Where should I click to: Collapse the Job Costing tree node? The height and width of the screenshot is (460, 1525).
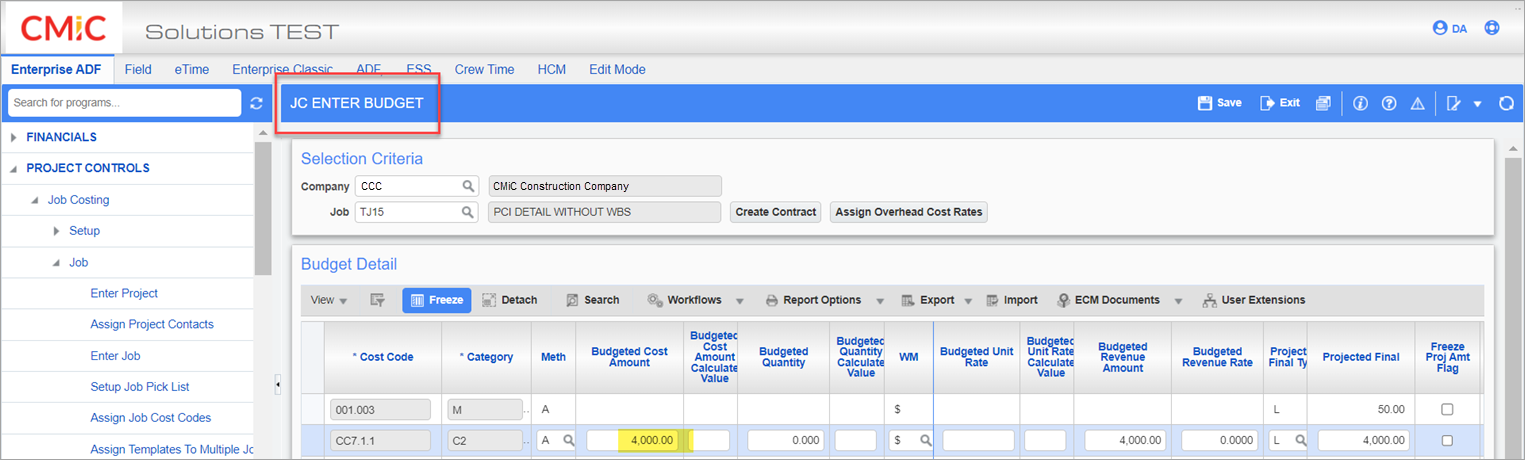(36, 200)
